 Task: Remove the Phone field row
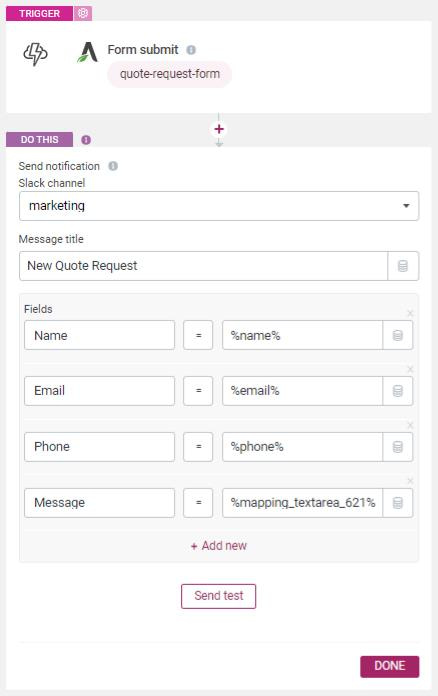coord(410,425)
